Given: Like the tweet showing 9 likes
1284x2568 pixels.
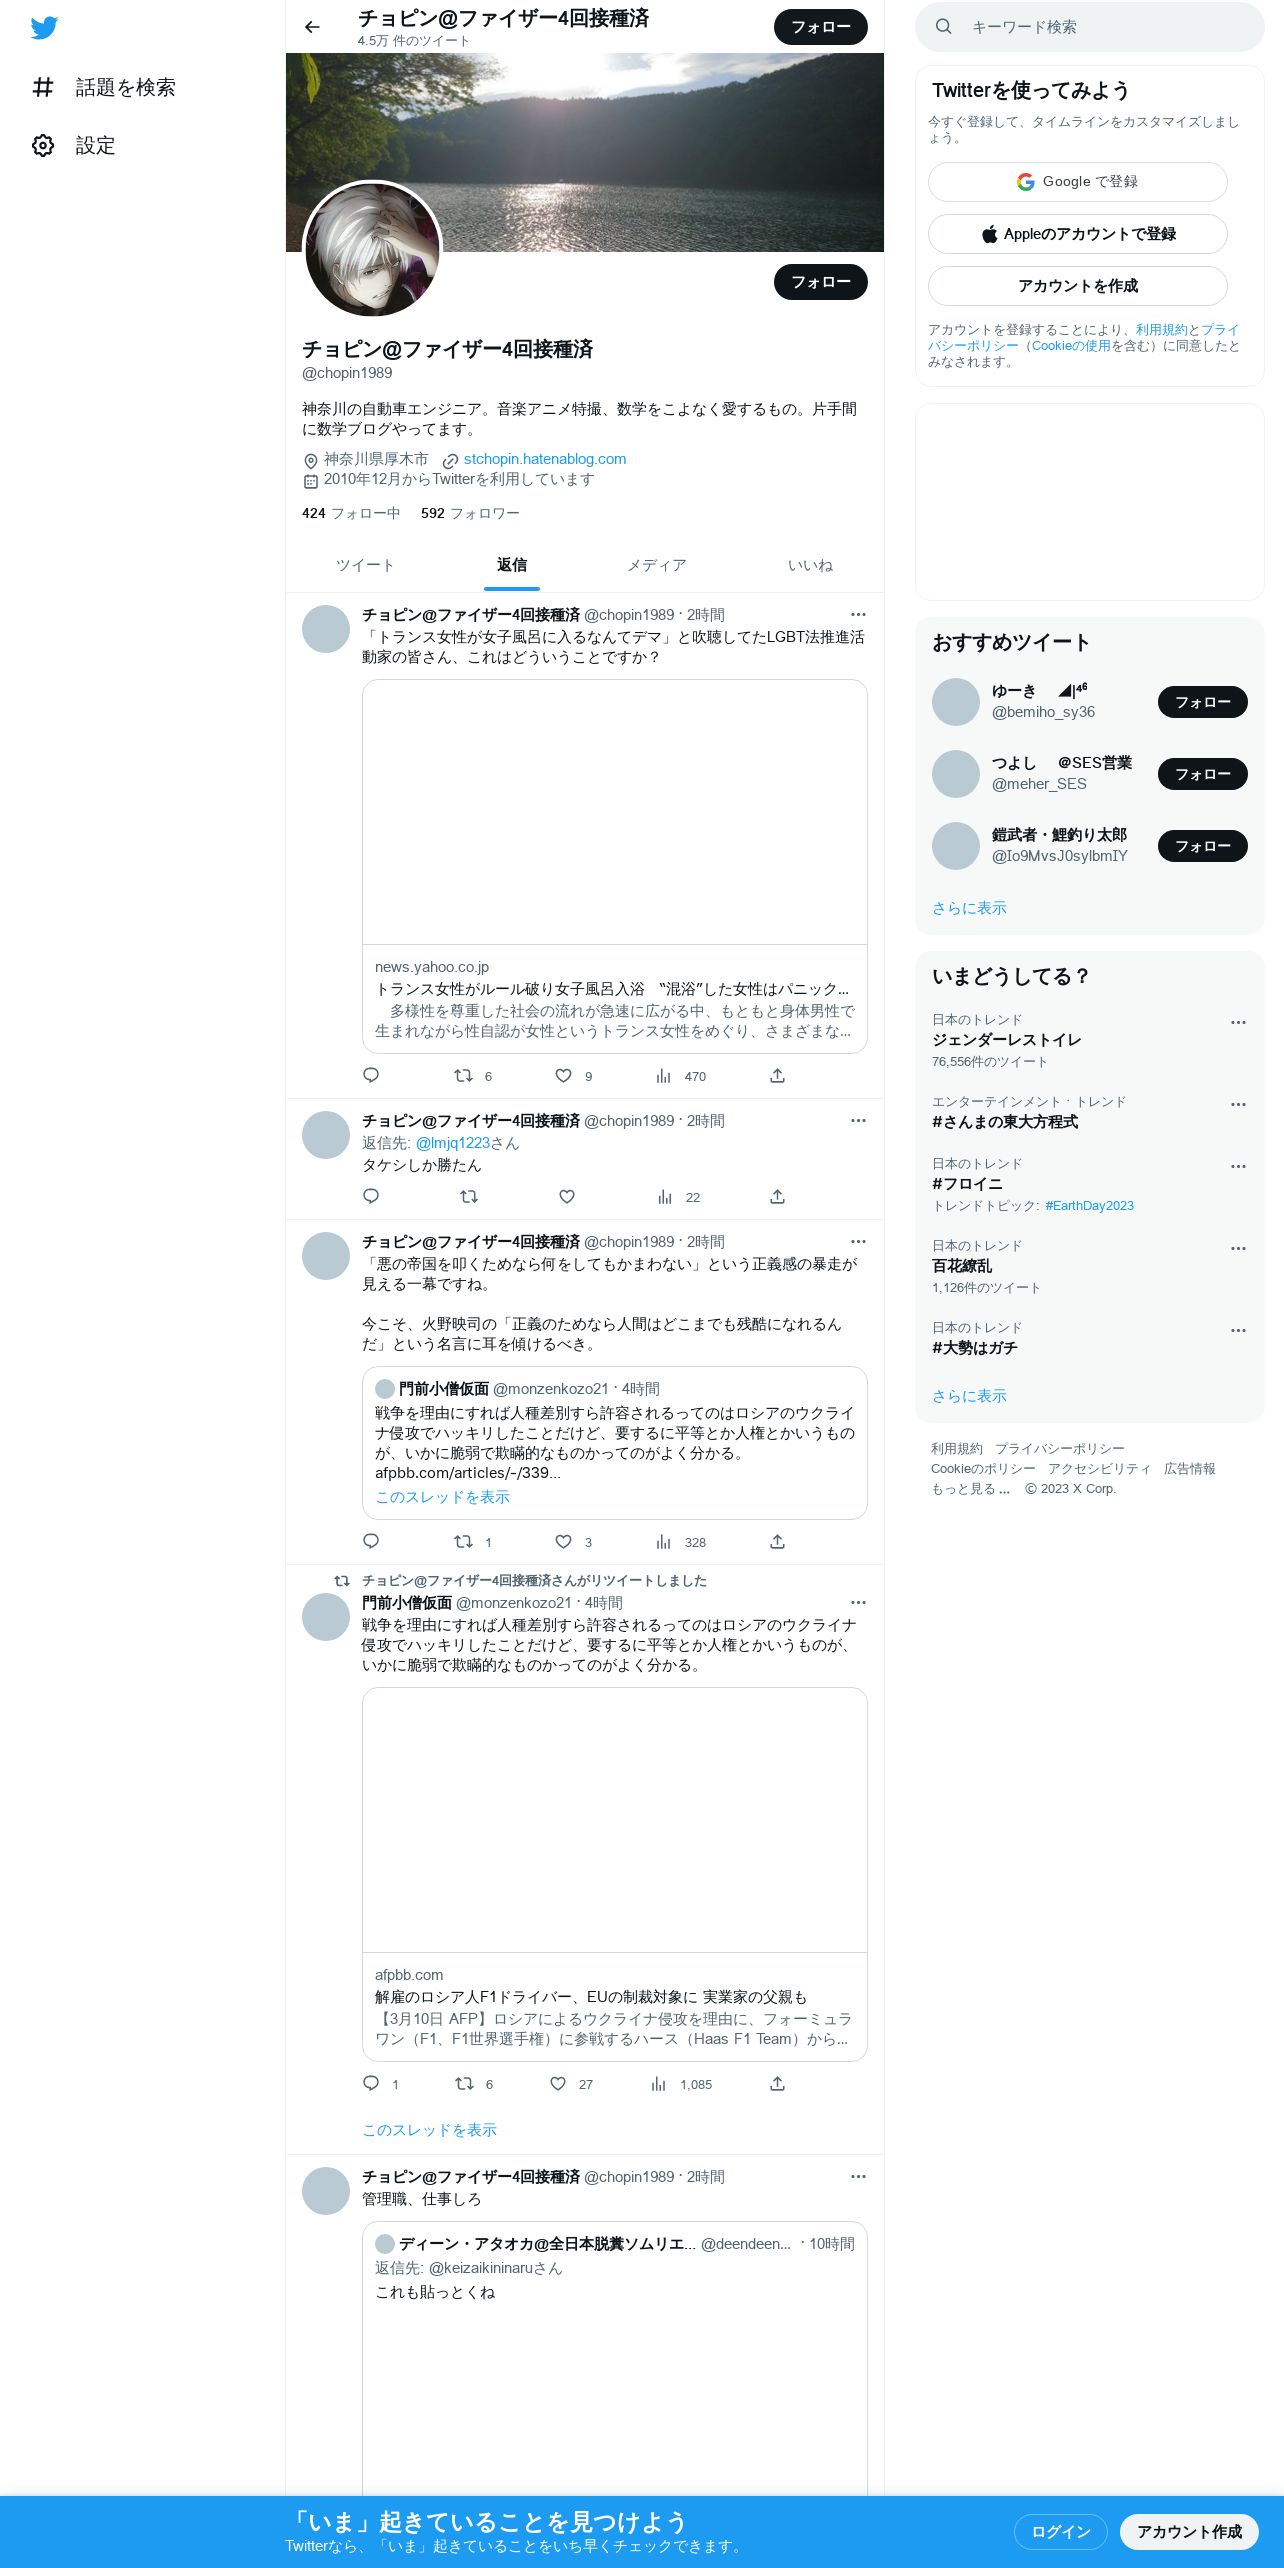Looking at the screenshot, I should point(564,1075).
